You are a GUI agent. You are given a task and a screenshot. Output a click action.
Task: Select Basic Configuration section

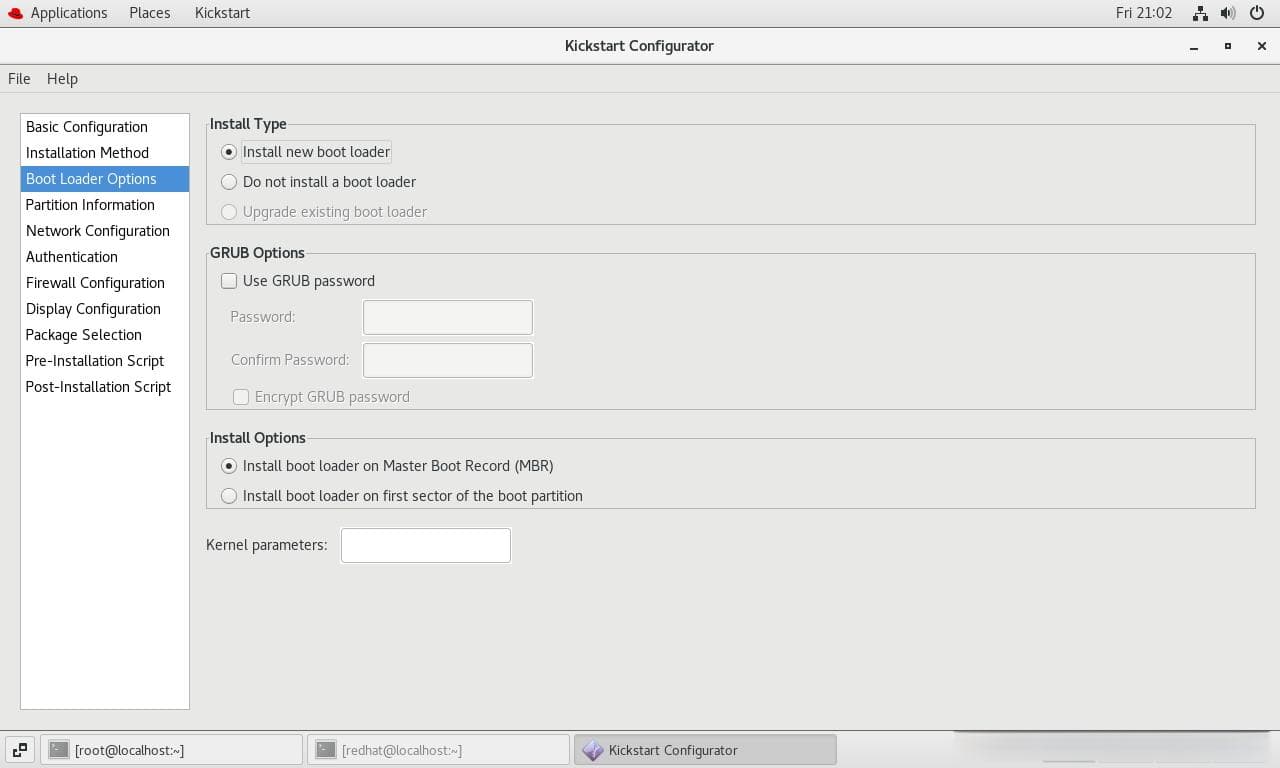click(104, 127)
